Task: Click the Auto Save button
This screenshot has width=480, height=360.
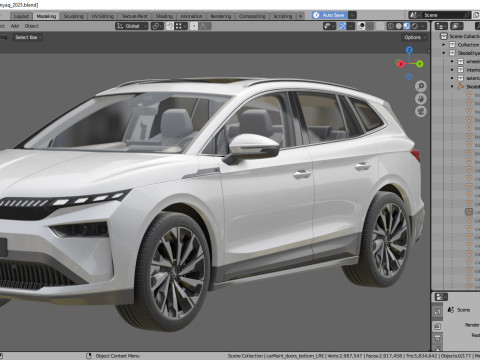Action: coord(330,15)
